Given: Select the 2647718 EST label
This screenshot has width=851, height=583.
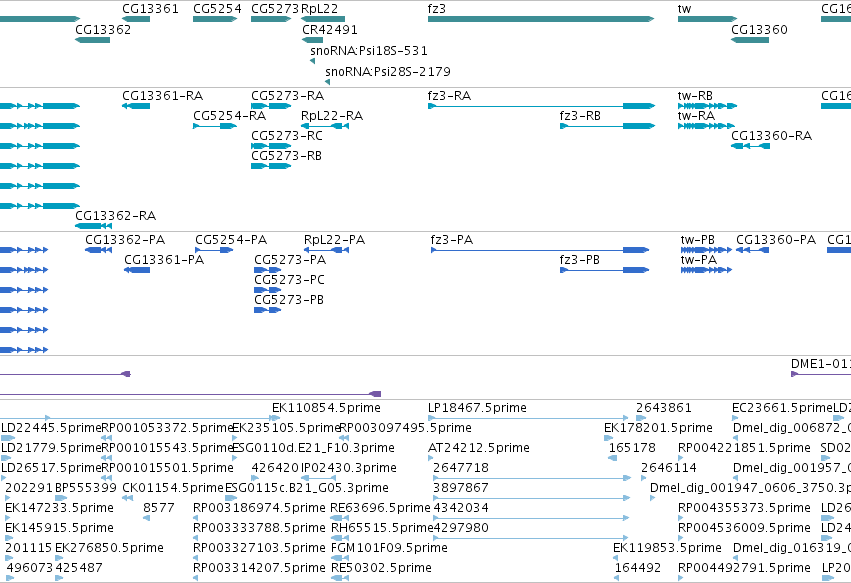Looking at the screenshot, I should (461, 468).
